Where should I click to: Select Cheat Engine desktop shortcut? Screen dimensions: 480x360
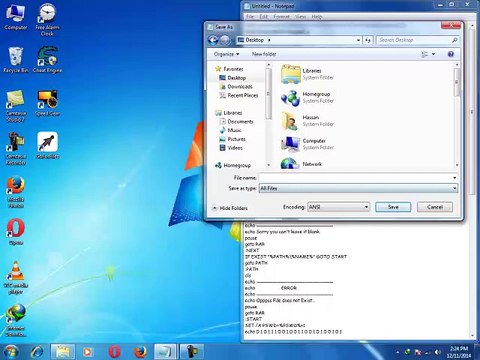(47, 60)
